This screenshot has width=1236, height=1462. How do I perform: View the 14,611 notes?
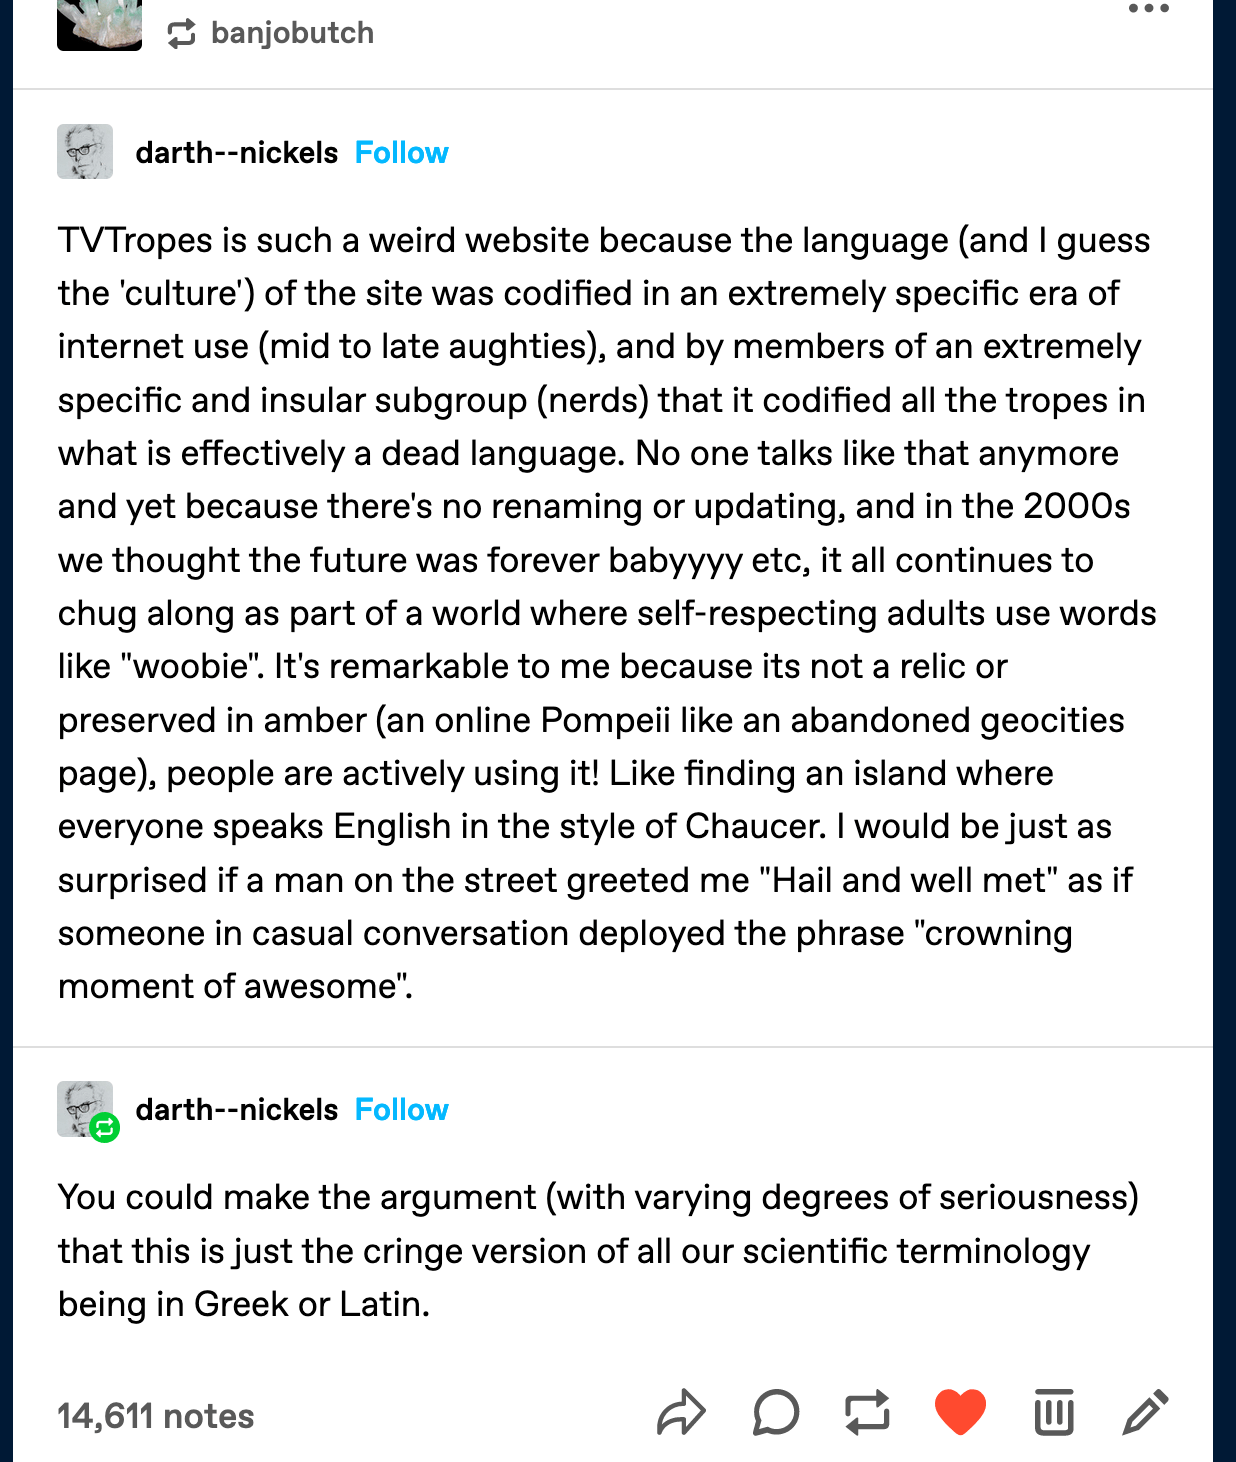click(155, 1414)
